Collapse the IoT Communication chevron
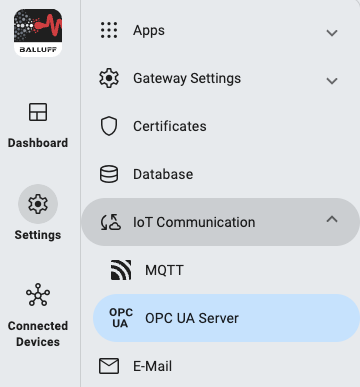Viewport: 360px width, 387px height. click(x=332, y=219)
